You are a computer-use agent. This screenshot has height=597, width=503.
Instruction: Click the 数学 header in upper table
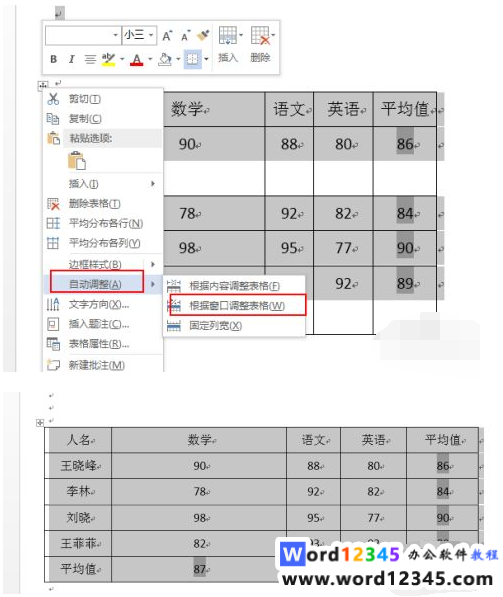[187, 109]
